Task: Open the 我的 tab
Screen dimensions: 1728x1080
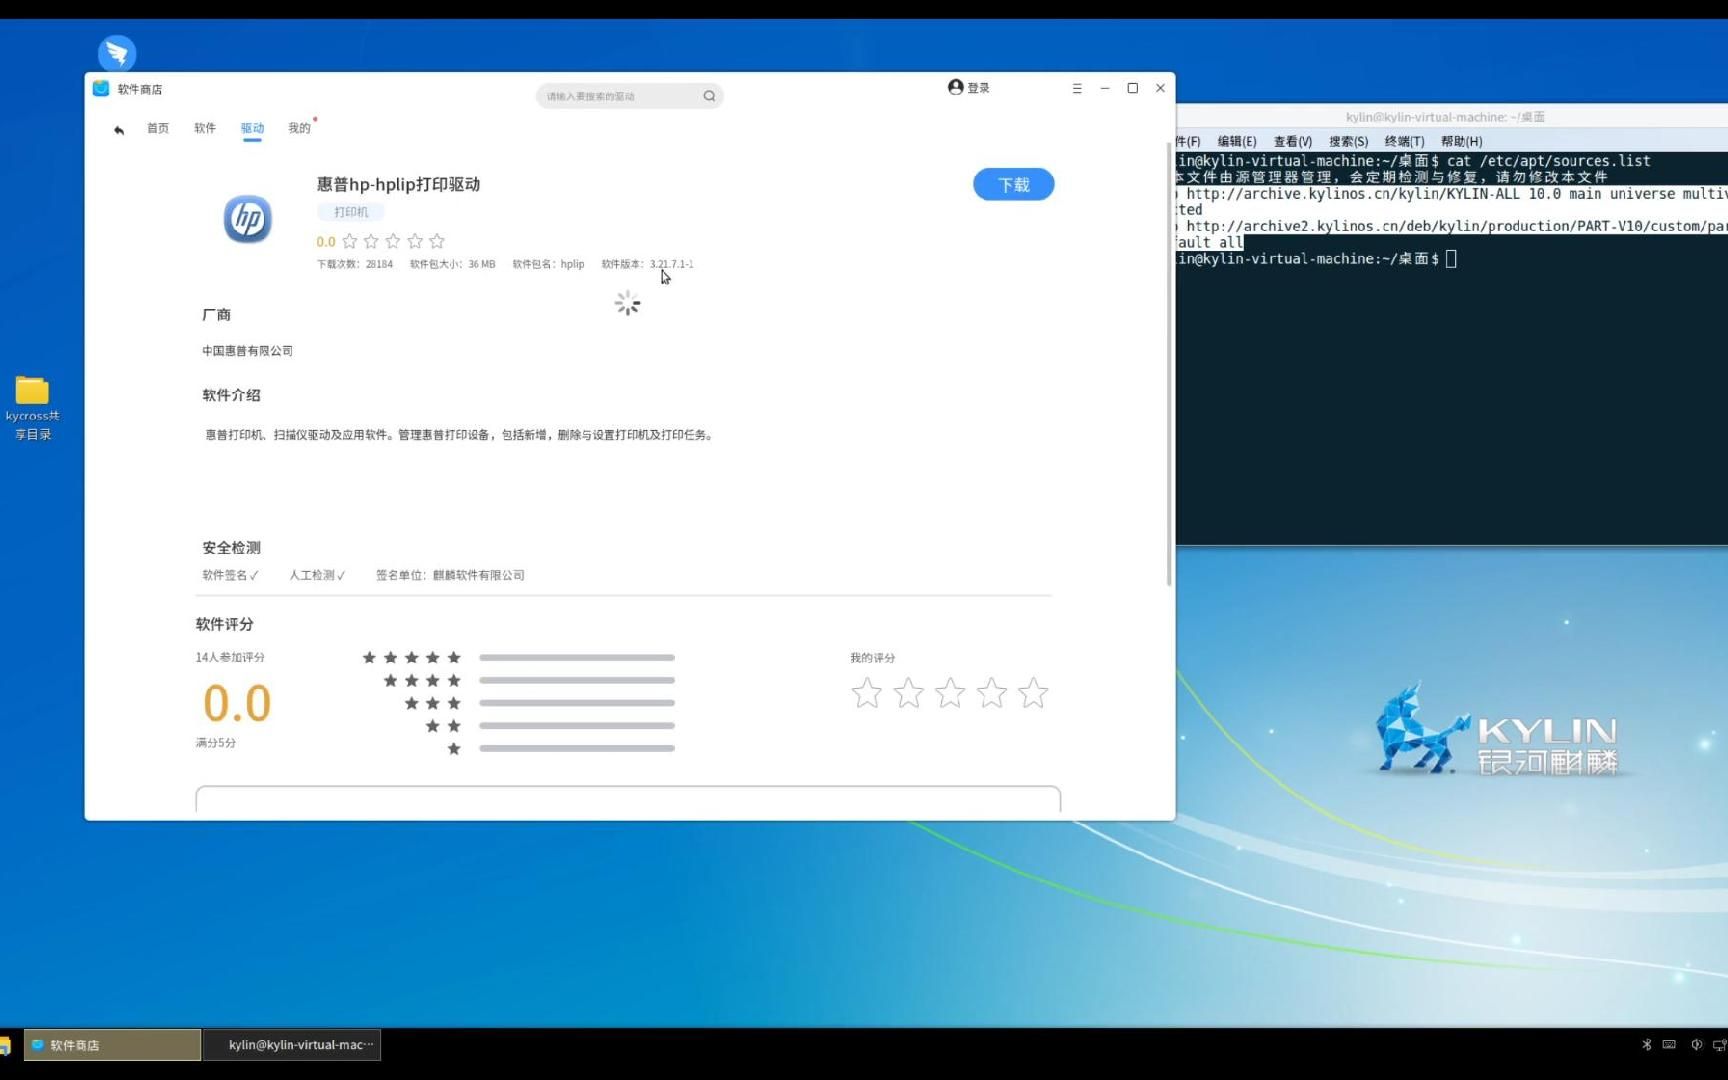Action: click(299, 128)
